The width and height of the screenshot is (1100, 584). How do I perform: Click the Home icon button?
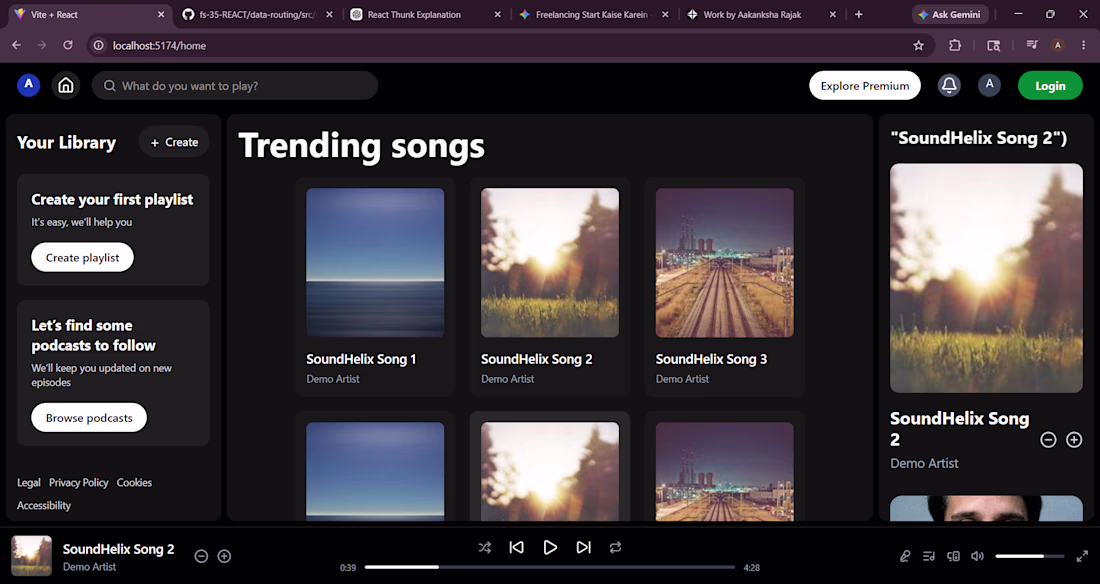click(66, 86)
